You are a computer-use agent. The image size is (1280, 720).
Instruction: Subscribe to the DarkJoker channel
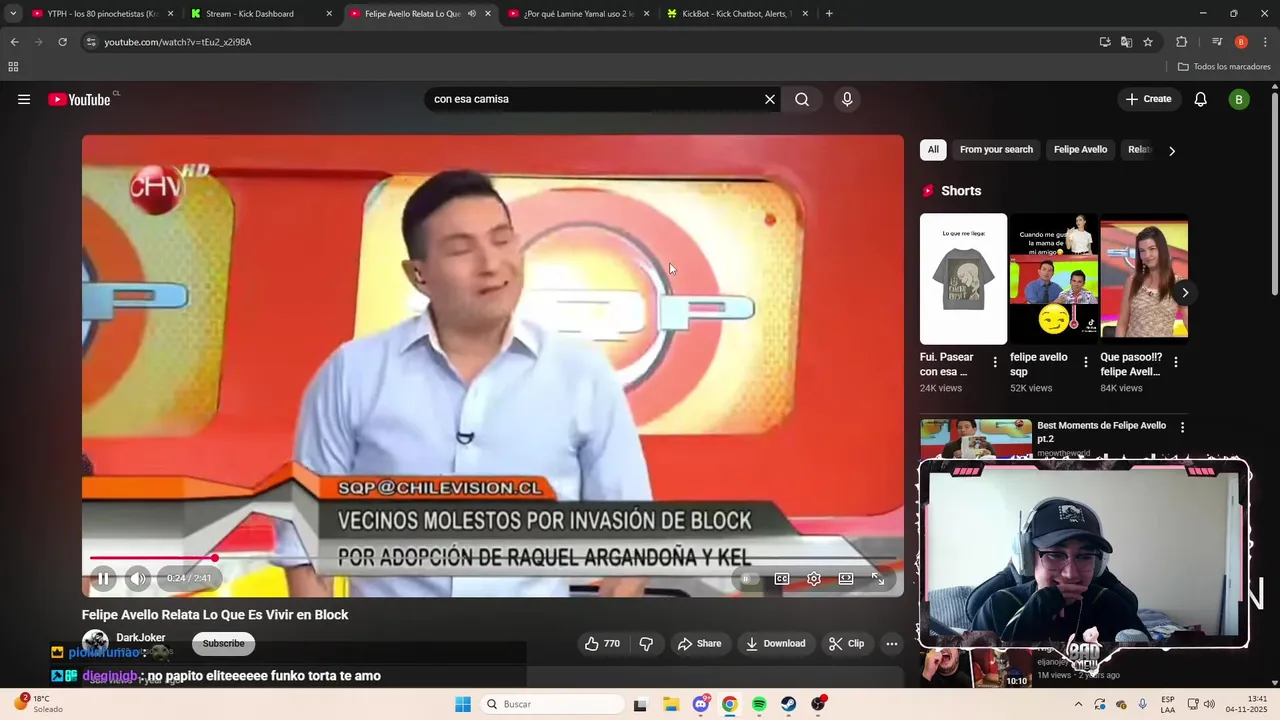[x=223, y=644]
